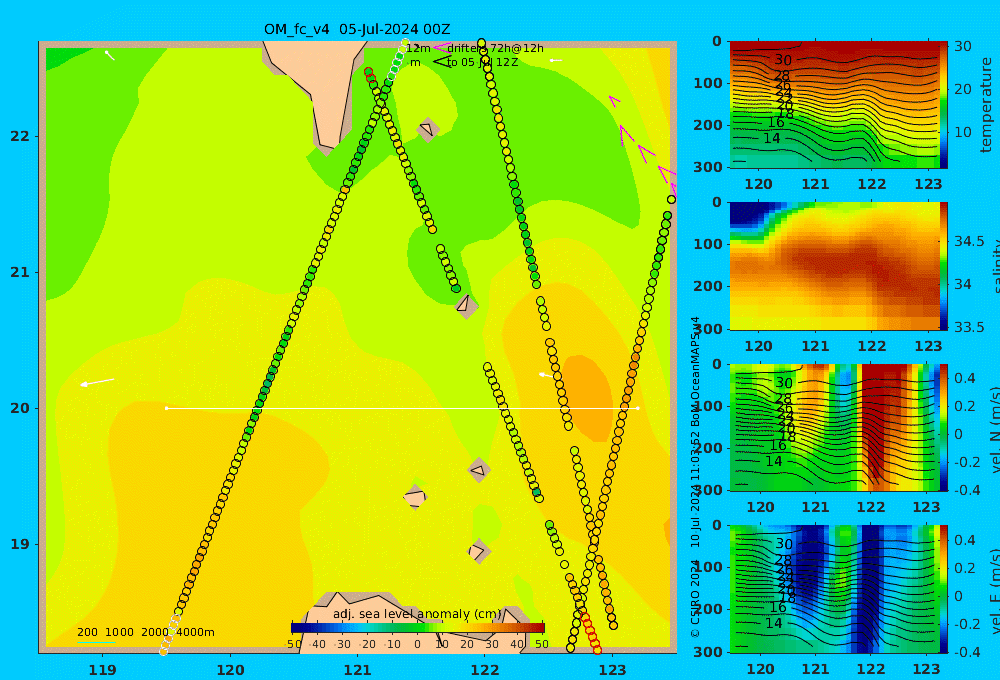Select the salinity section panel
Viewport: 1000px width, 680px height.
pyautogui.click(x=834, y=265)
